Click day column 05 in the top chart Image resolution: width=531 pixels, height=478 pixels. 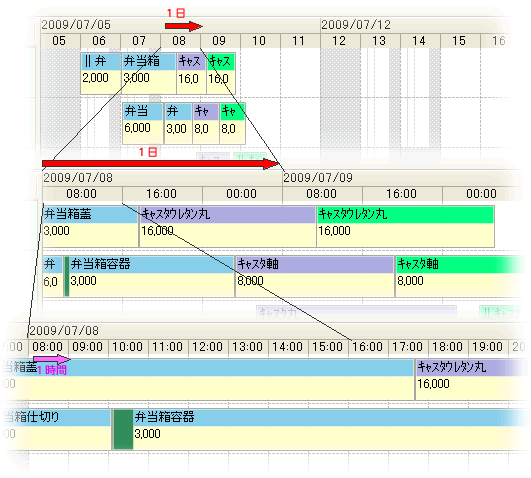[x=60, y=41]
